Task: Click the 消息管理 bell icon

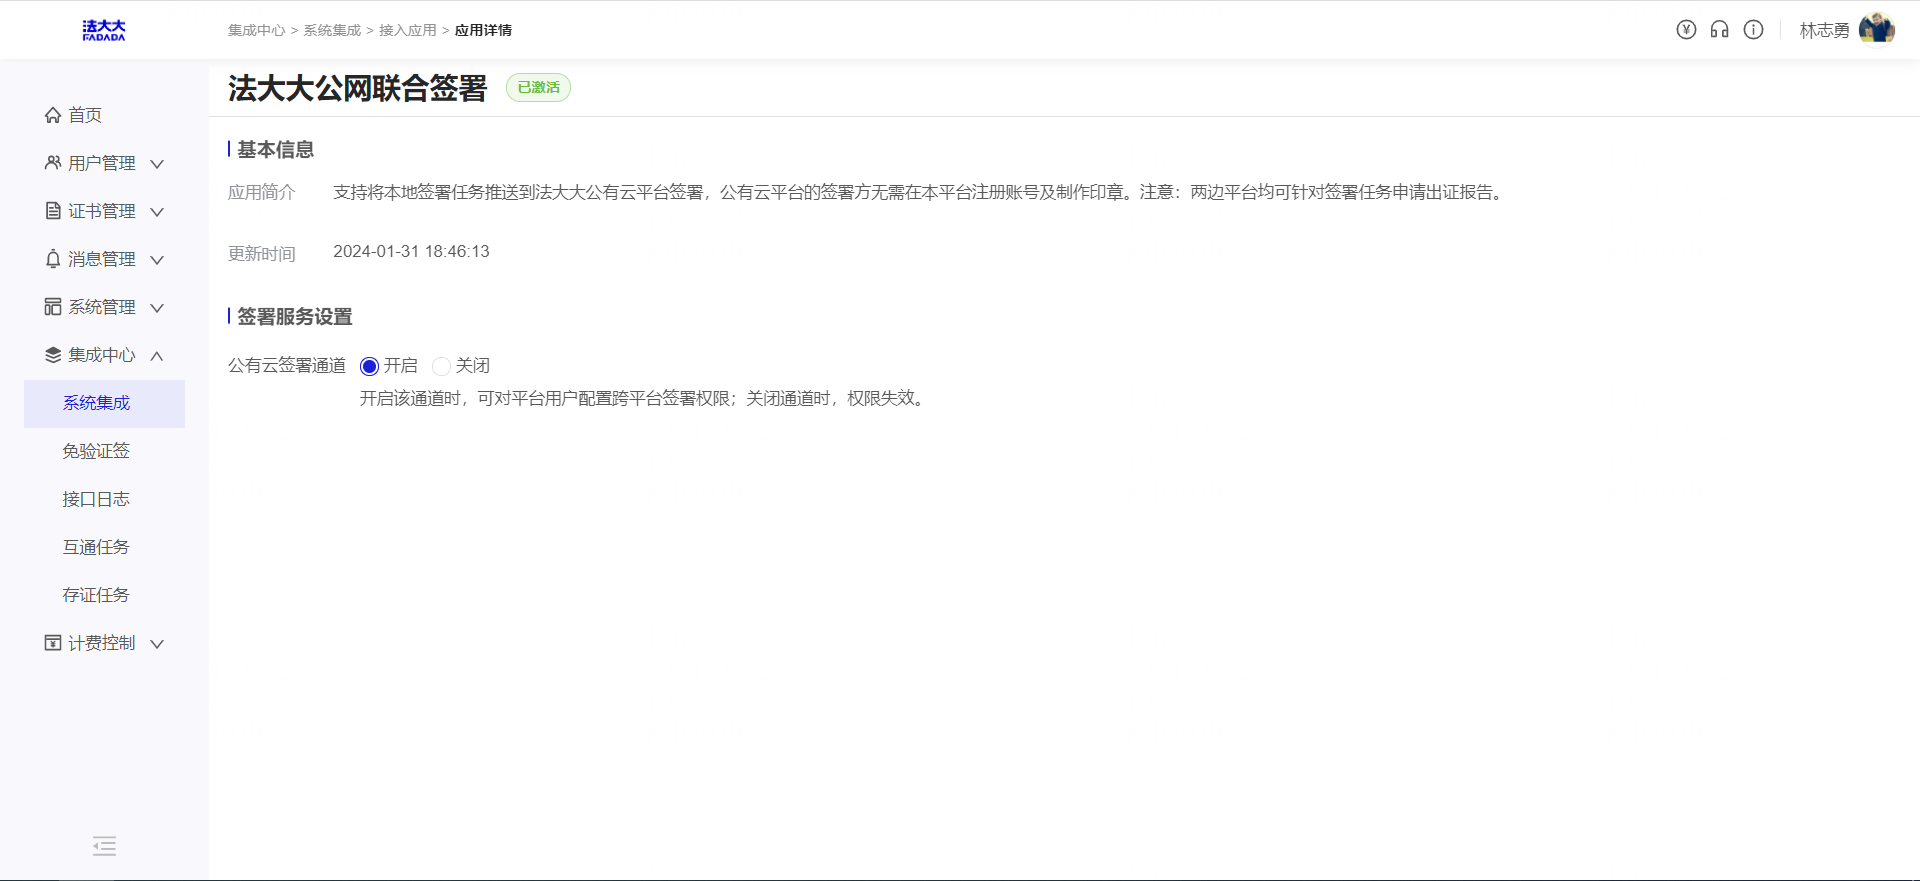Action: 53,259
